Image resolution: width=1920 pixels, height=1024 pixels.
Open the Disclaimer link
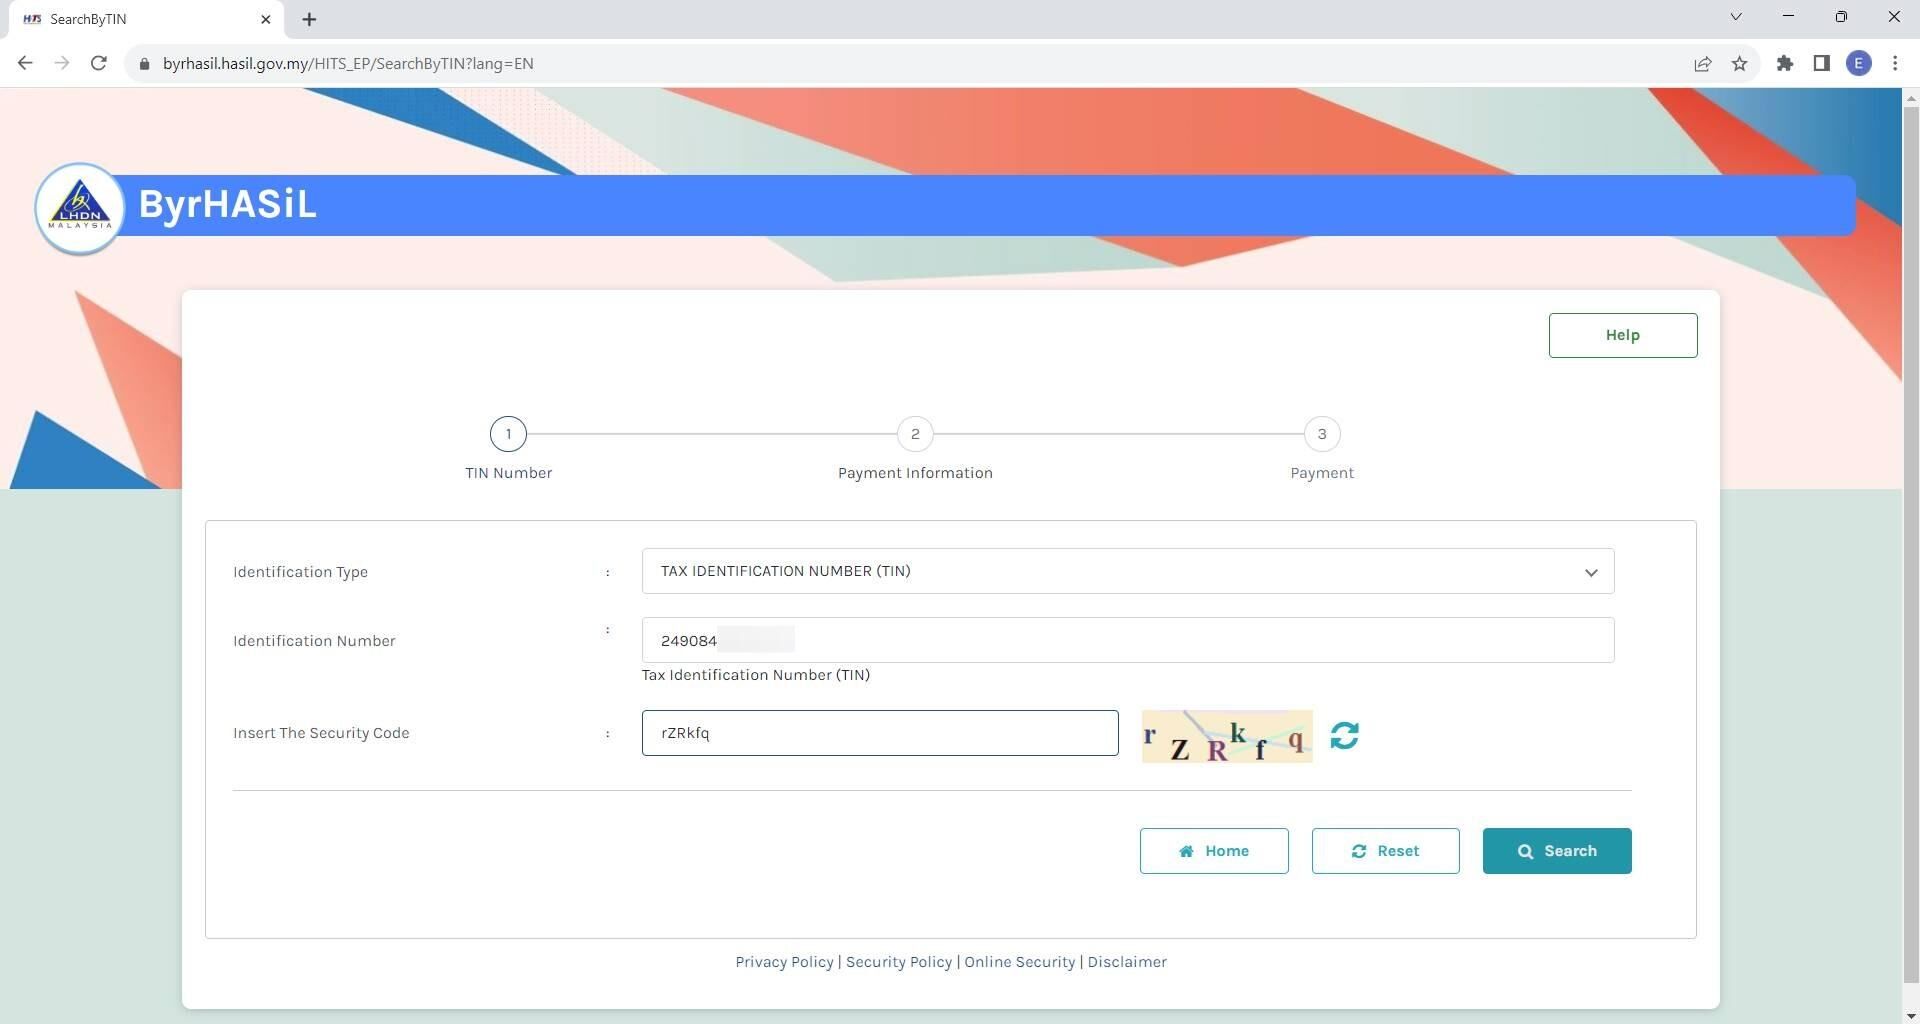(1127, 962)
